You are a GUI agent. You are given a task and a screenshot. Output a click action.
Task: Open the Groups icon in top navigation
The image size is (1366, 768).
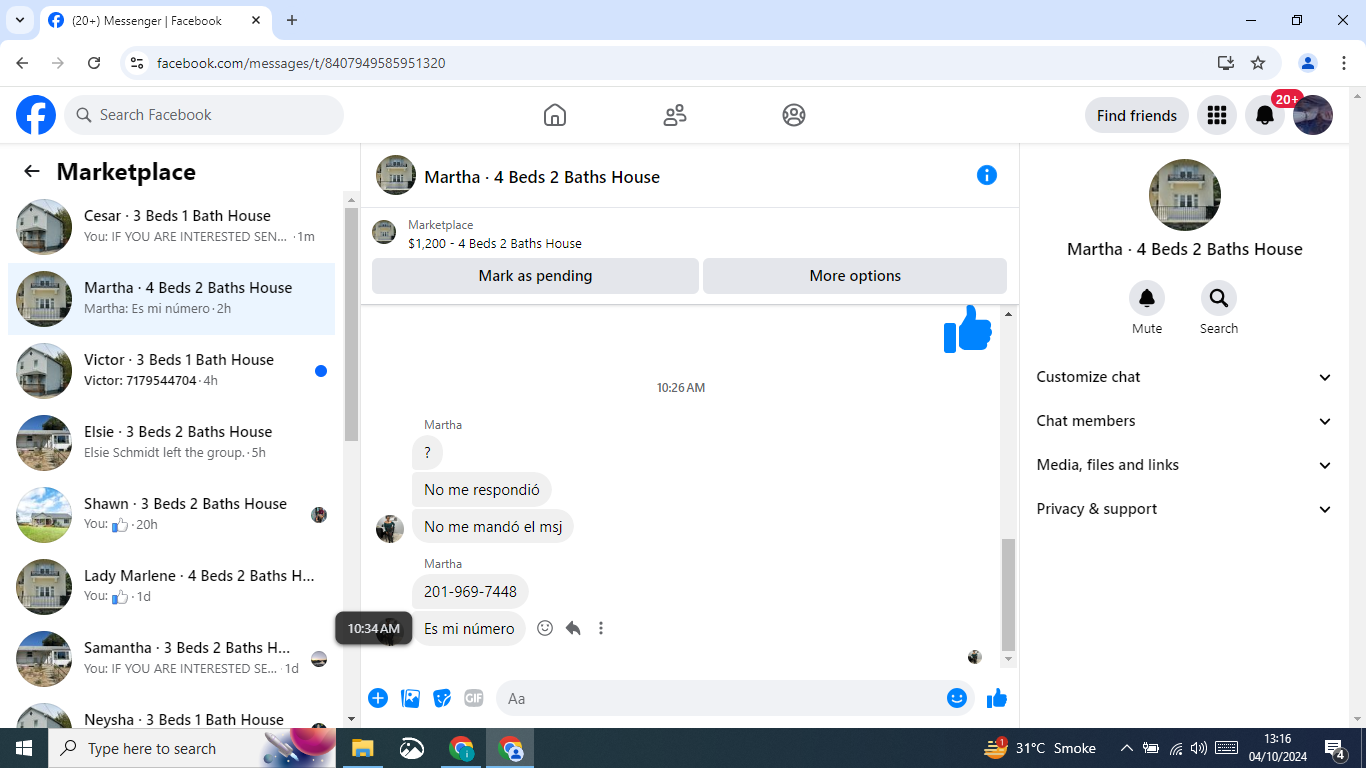[794, 115]
